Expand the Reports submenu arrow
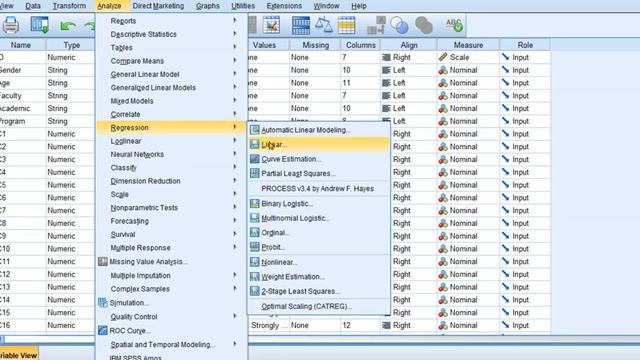The image size is (640, 360). [x=235, y=20]
